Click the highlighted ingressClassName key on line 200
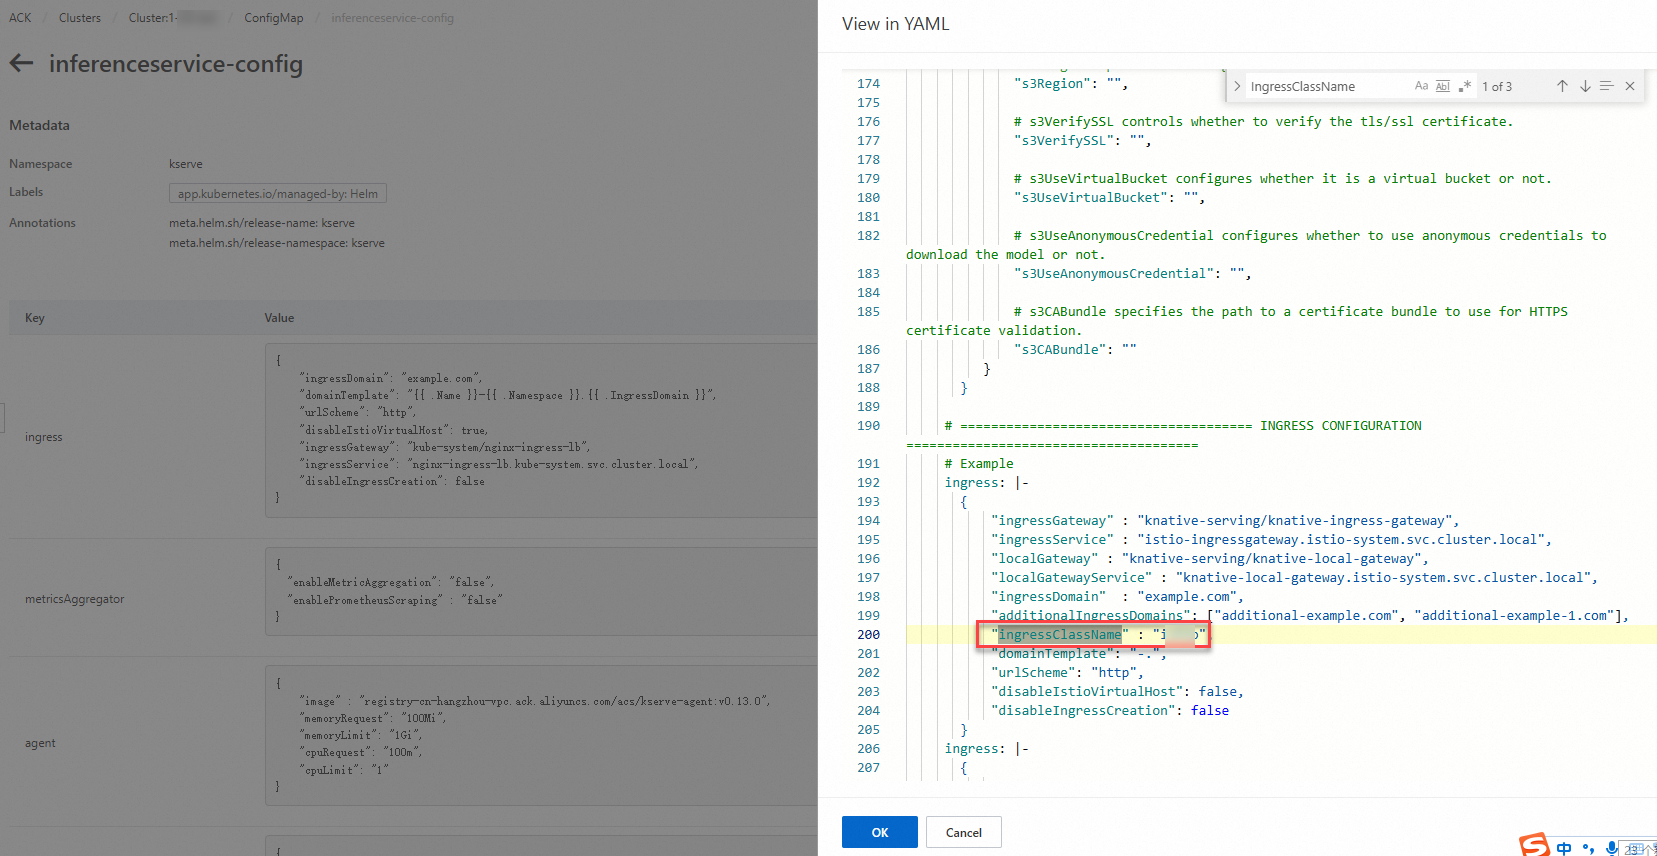Viewport: 1657px width, 856px height. tap(1060, 635)
